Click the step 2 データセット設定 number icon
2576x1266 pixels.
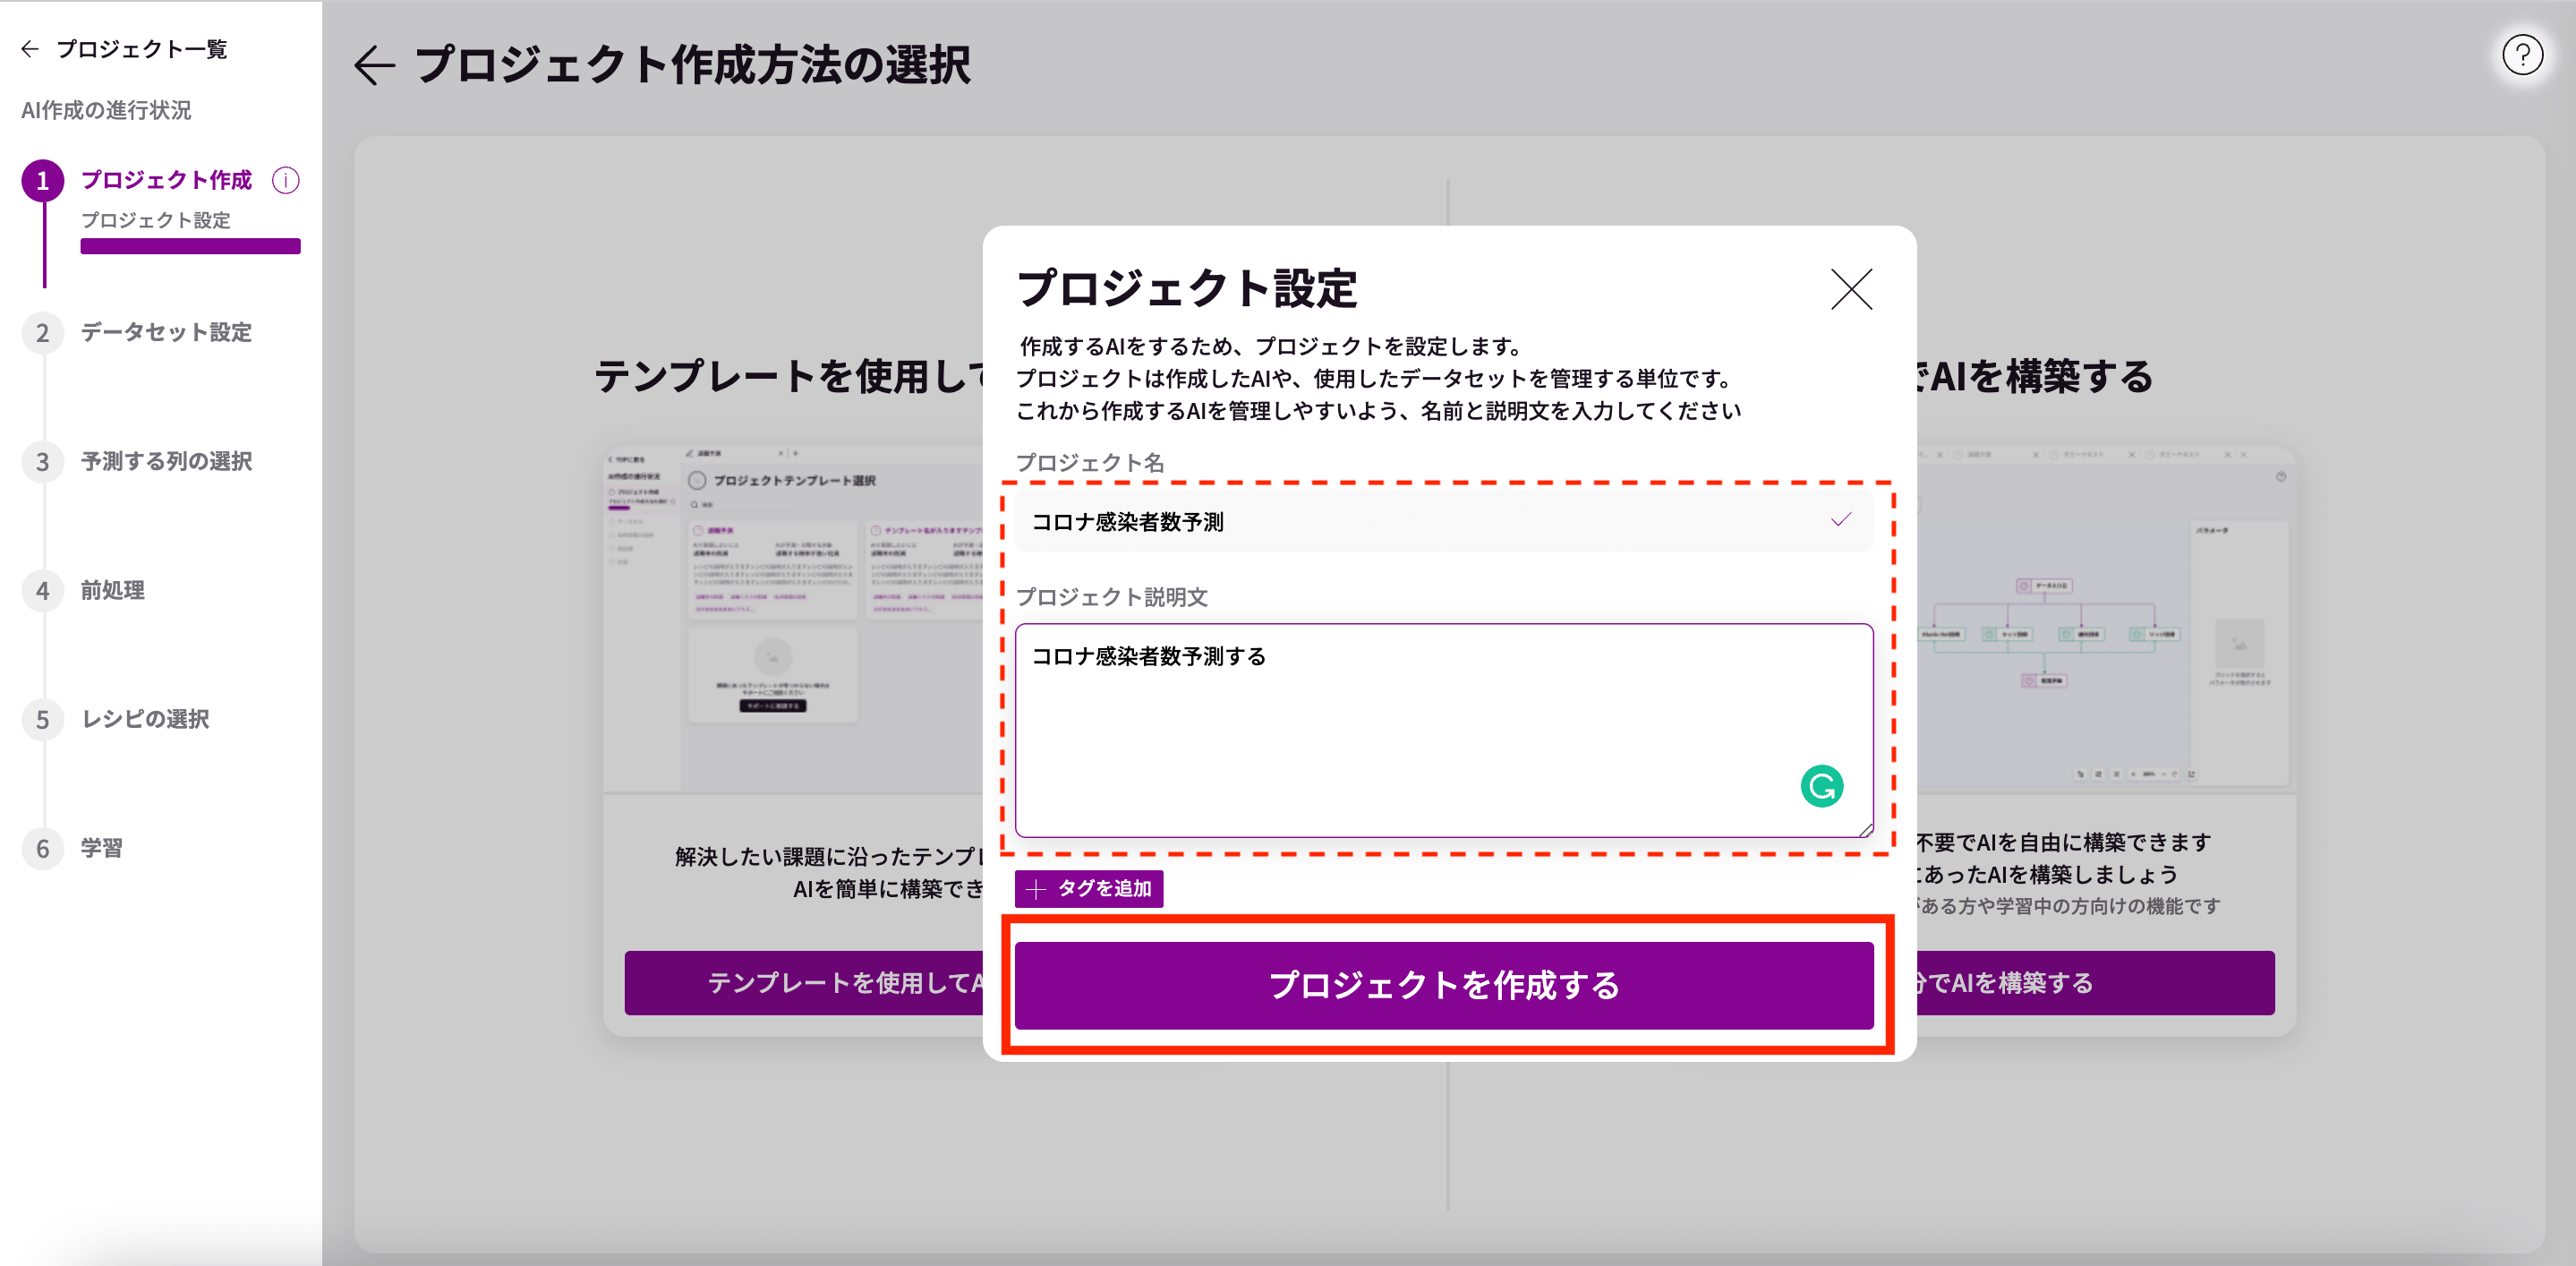pyautogui.click(x=43, y=333)
